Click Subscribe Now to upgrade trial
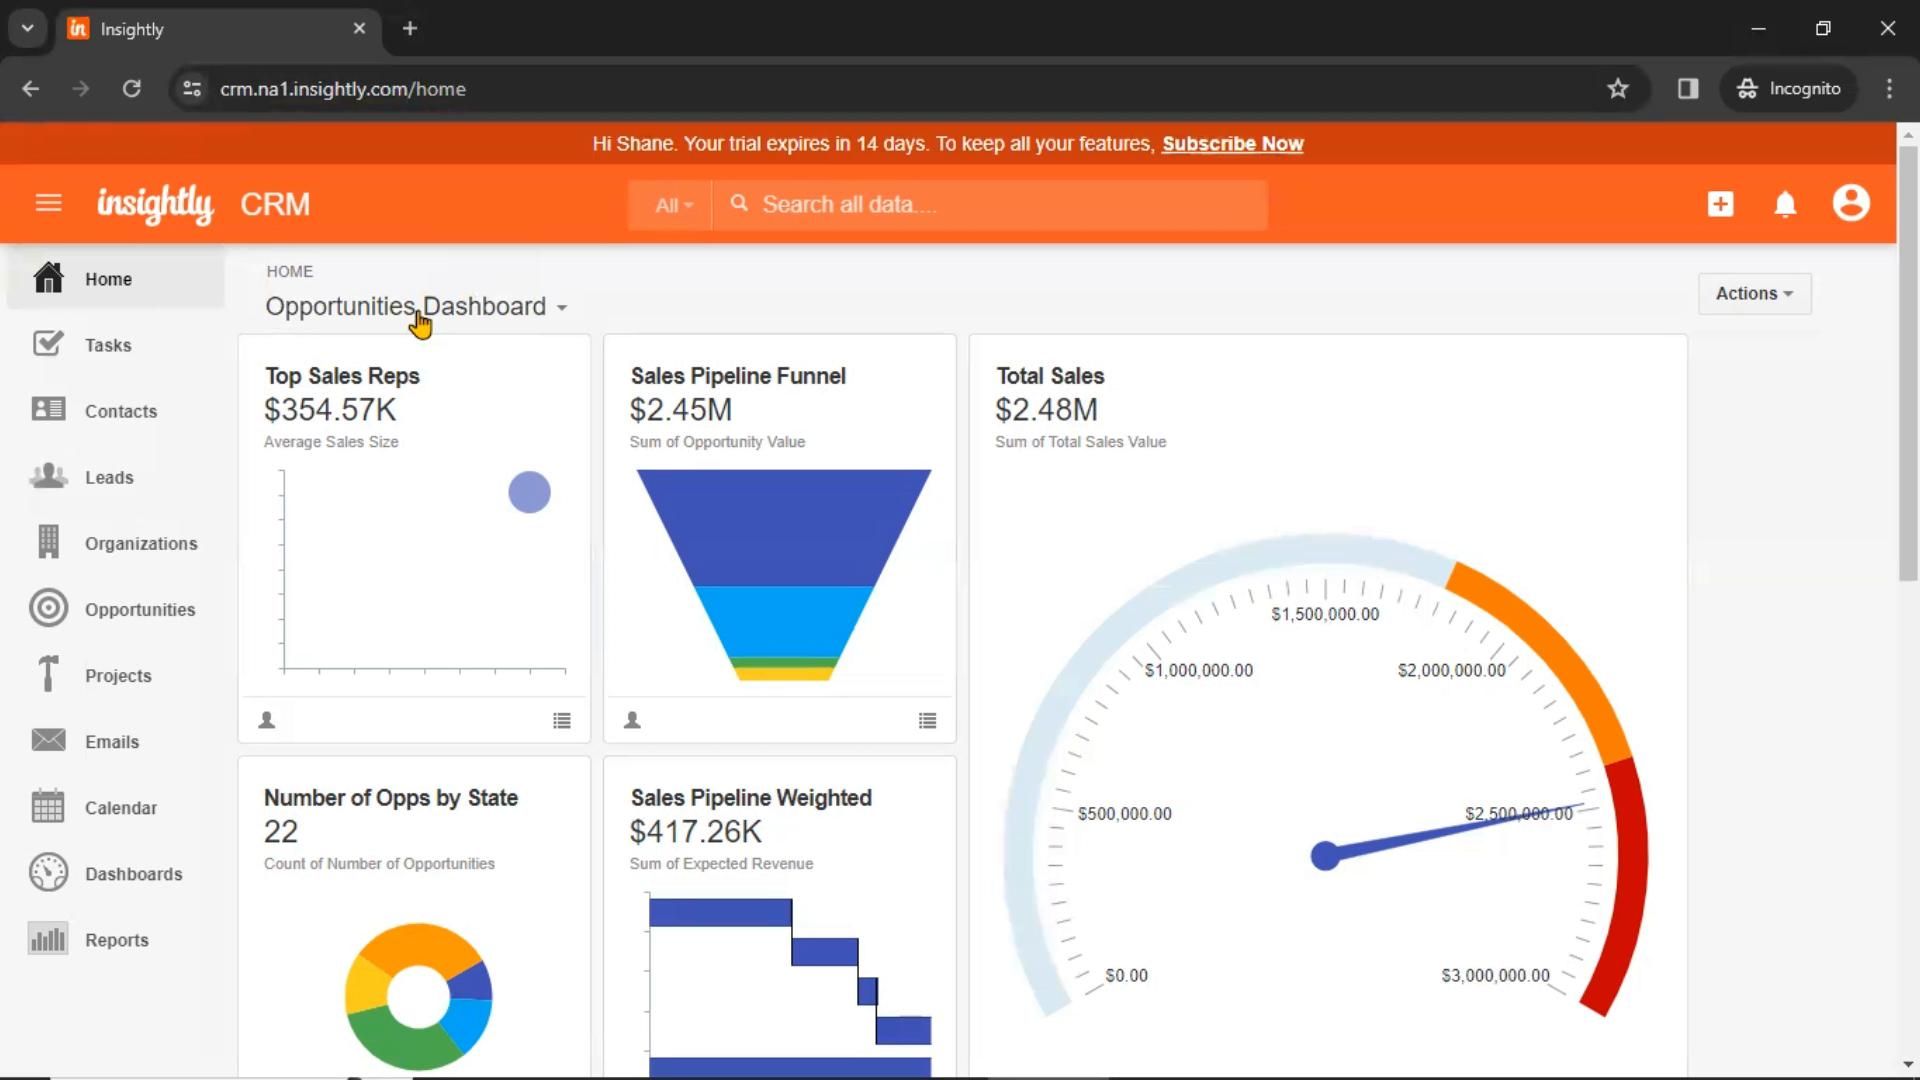The height and width of the screenshot is (1080, 1920). [x=1233, y=142]
